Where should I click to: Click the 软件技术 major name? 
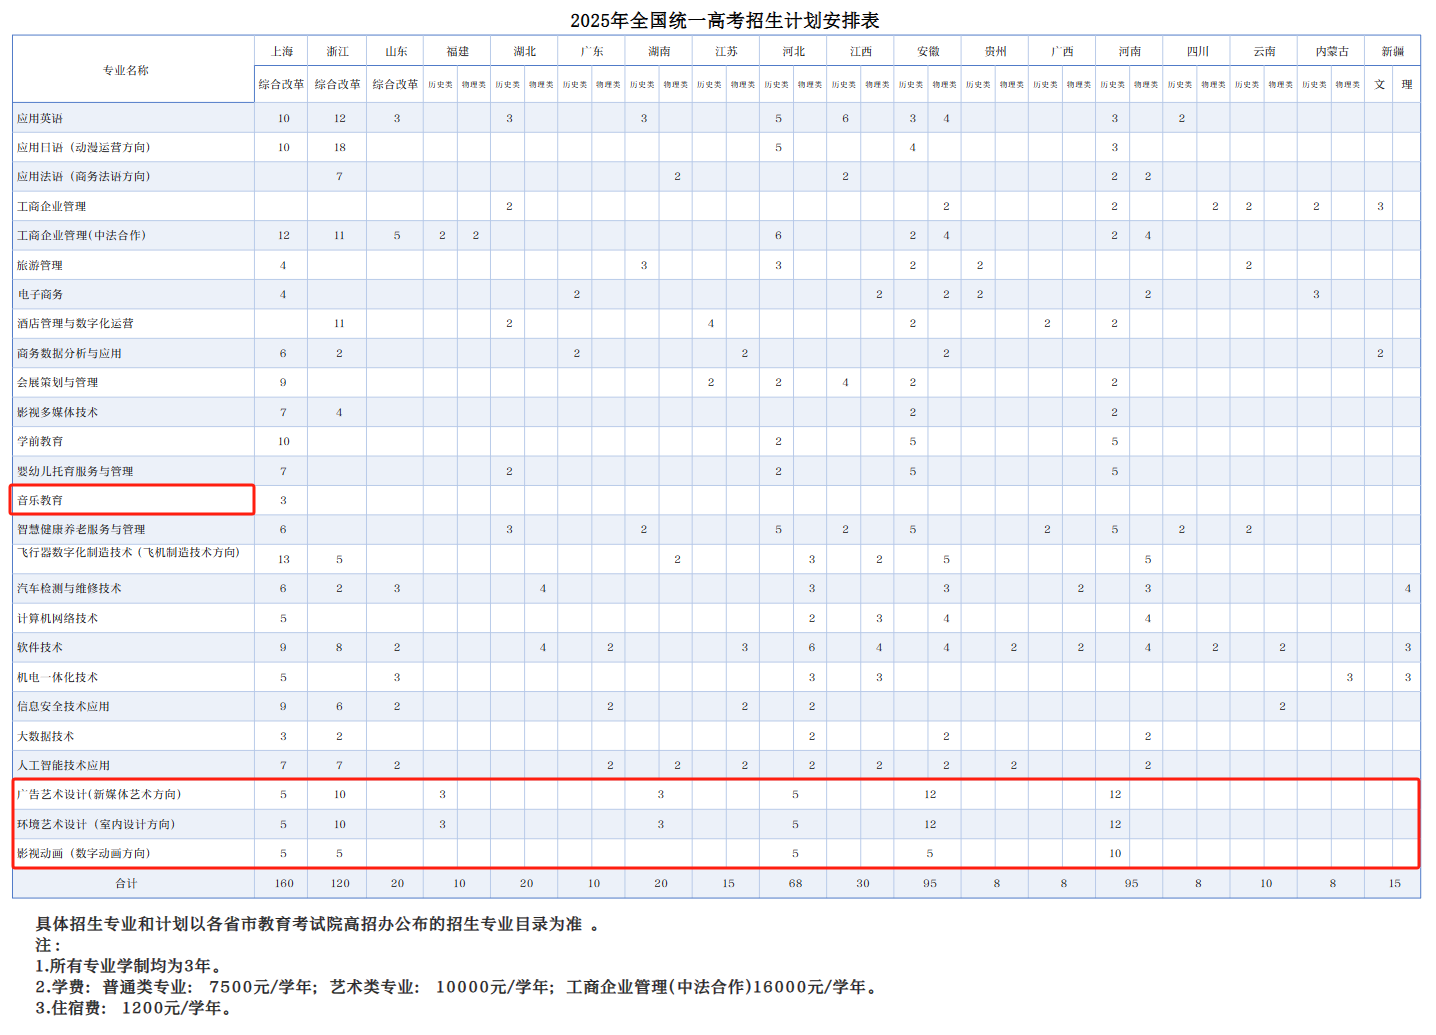point(40,647)
